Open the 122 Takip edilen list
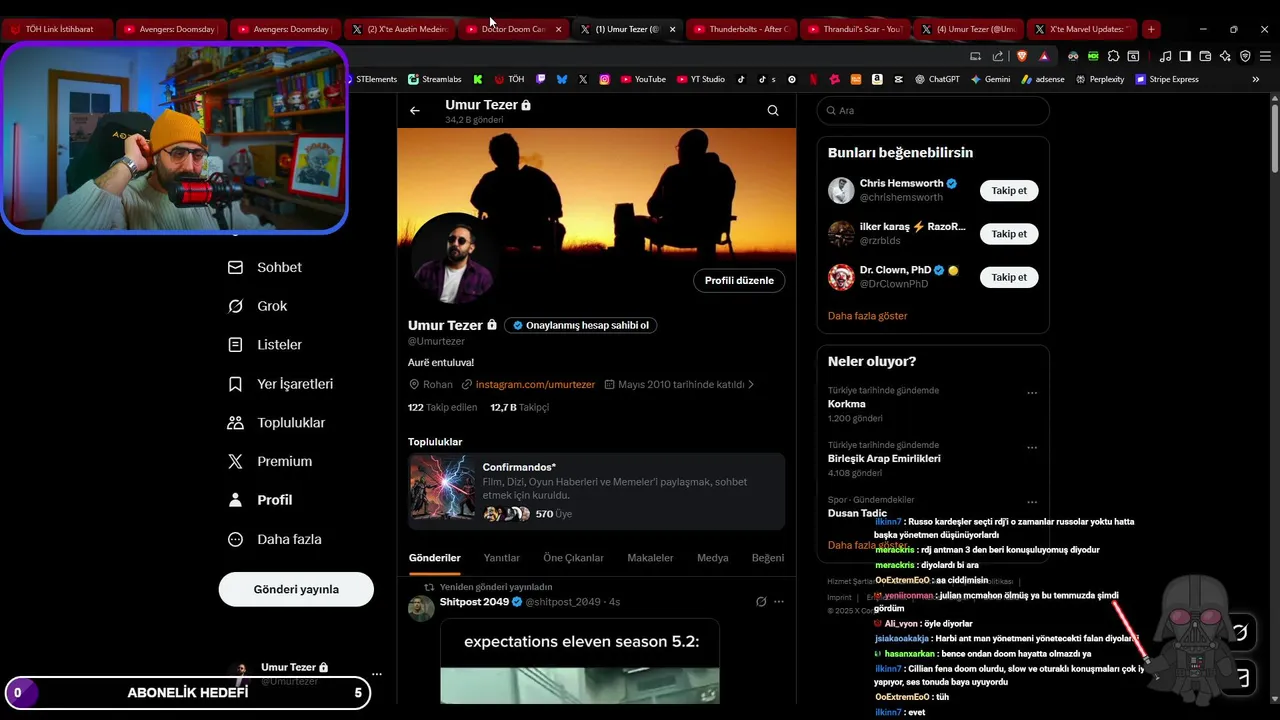 click(x=443, y=407)
